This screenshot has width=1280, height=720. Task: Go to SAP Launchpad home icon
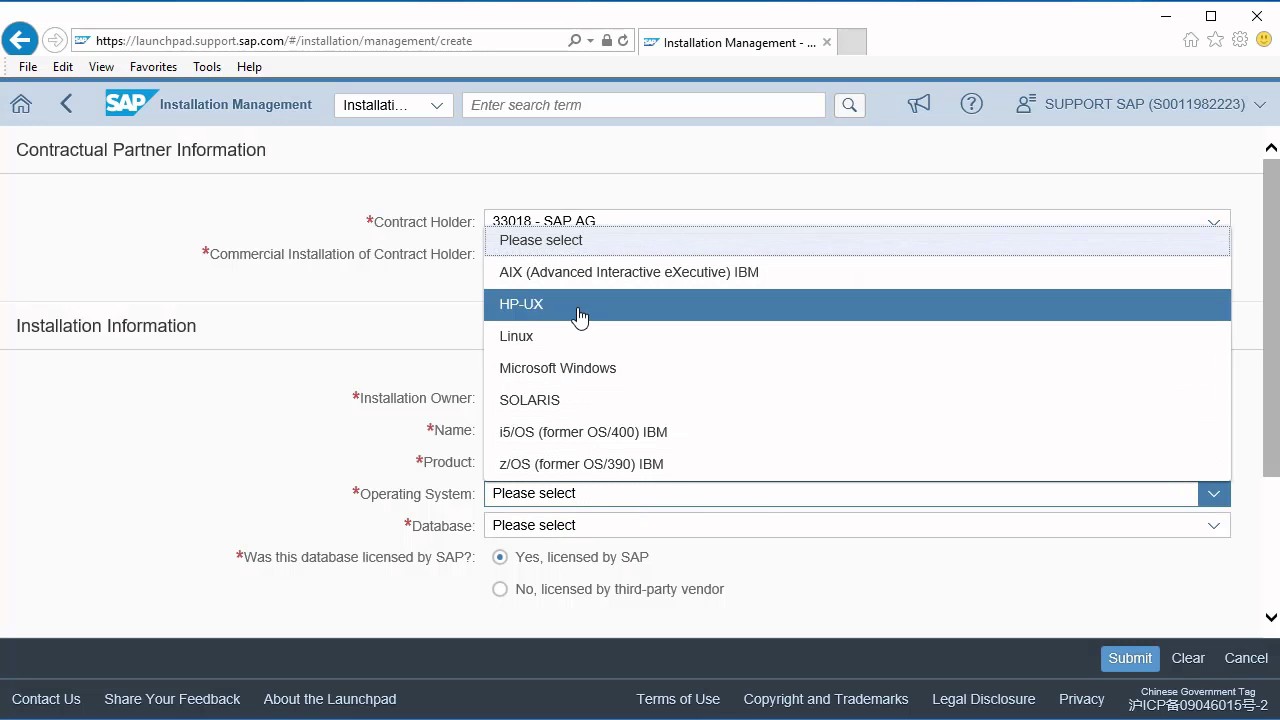click(x=21, y=104)
